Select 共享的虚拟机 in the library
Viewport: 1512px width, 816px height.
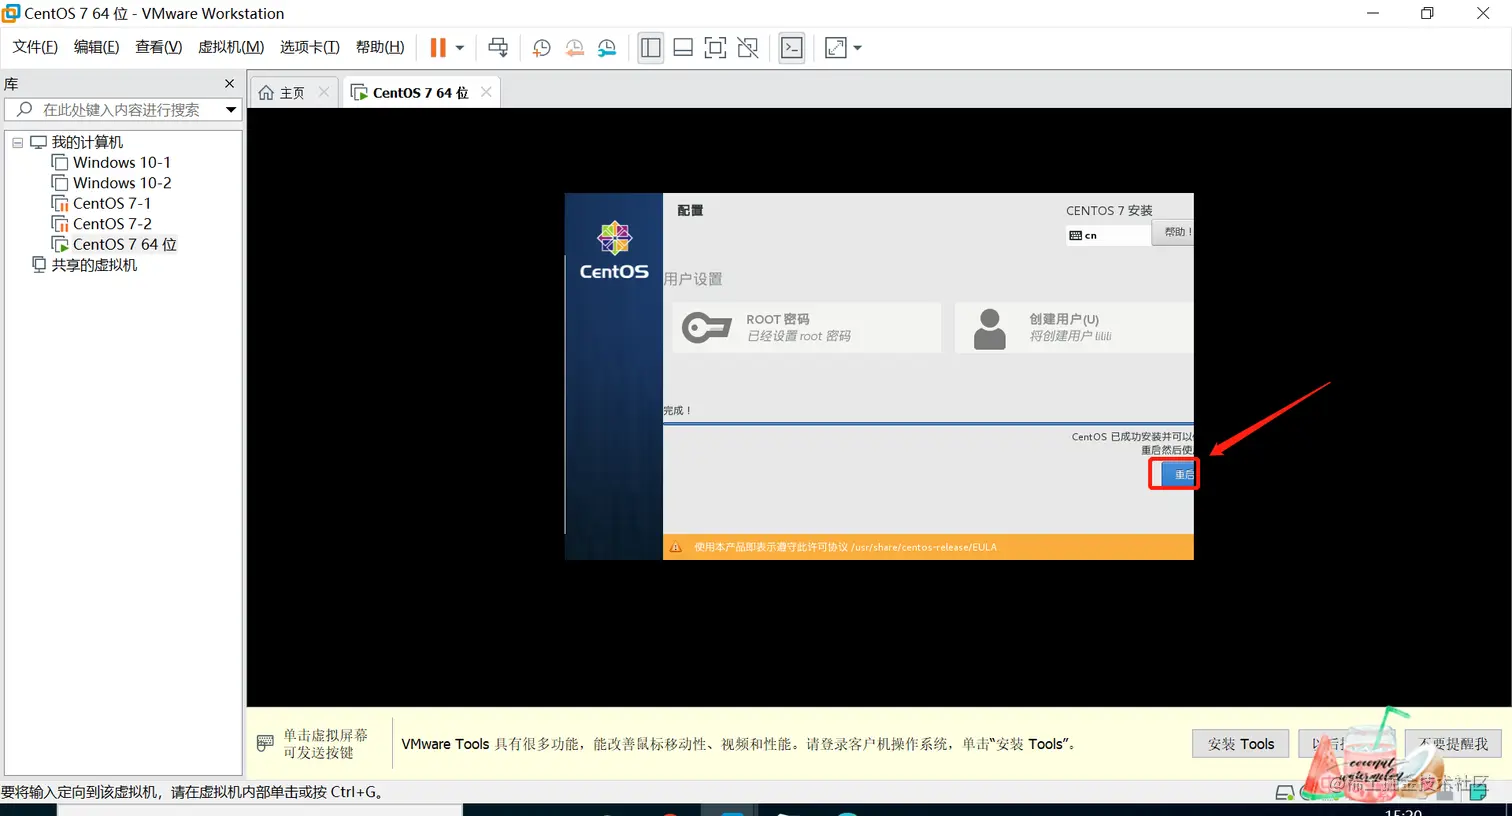pyautogui.click(x=94, y=265)
